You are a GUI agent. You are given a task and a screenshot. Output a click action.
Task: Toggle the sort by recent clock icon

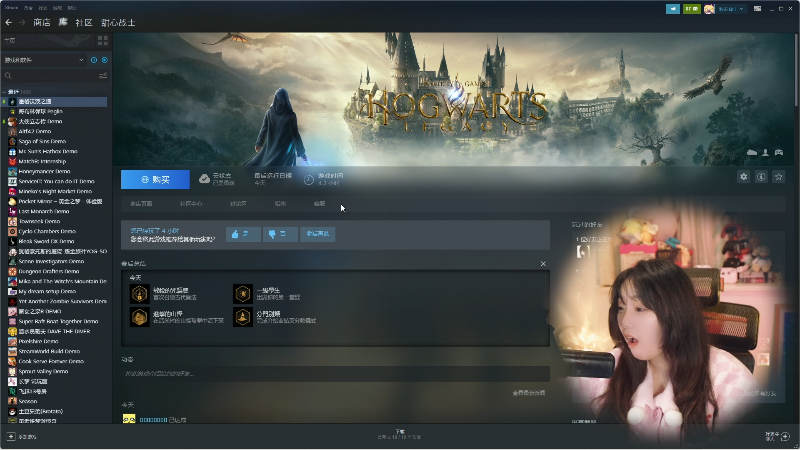(94, 60)
